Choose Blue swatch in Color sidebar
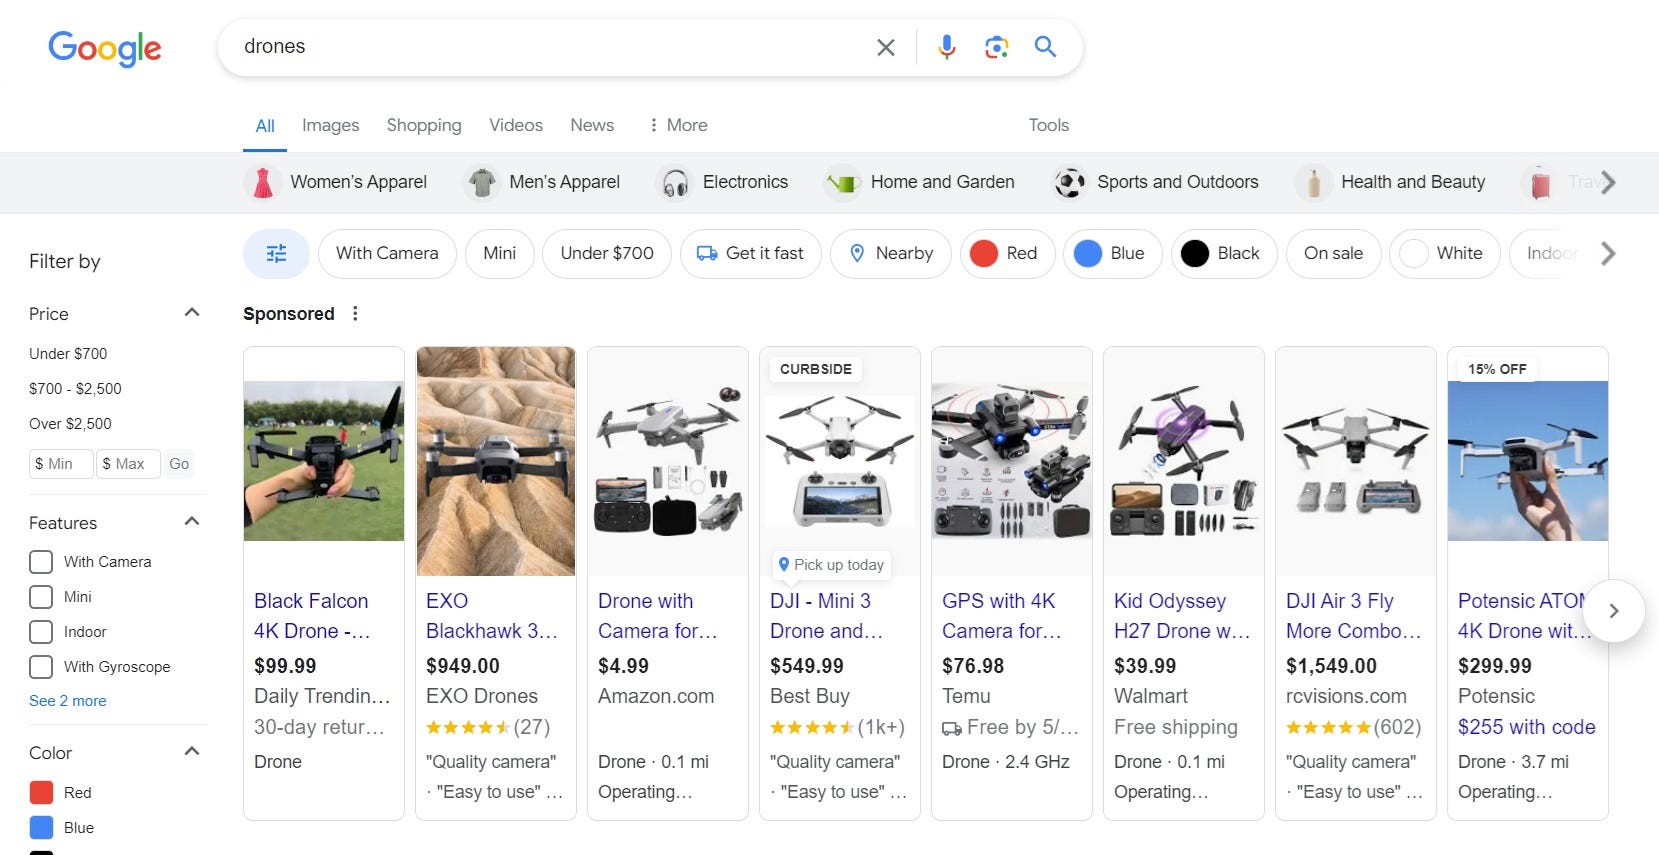 [x=41, y=828]
